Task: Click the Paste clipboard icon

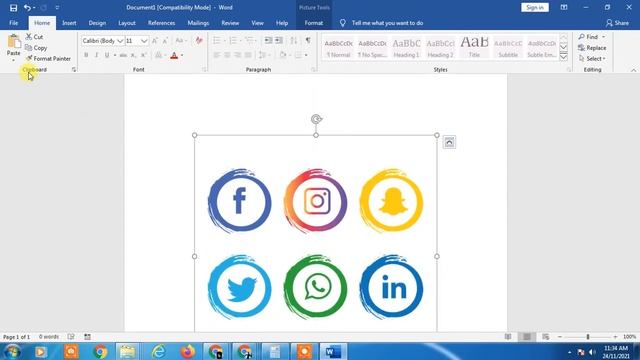Action: 13,41
